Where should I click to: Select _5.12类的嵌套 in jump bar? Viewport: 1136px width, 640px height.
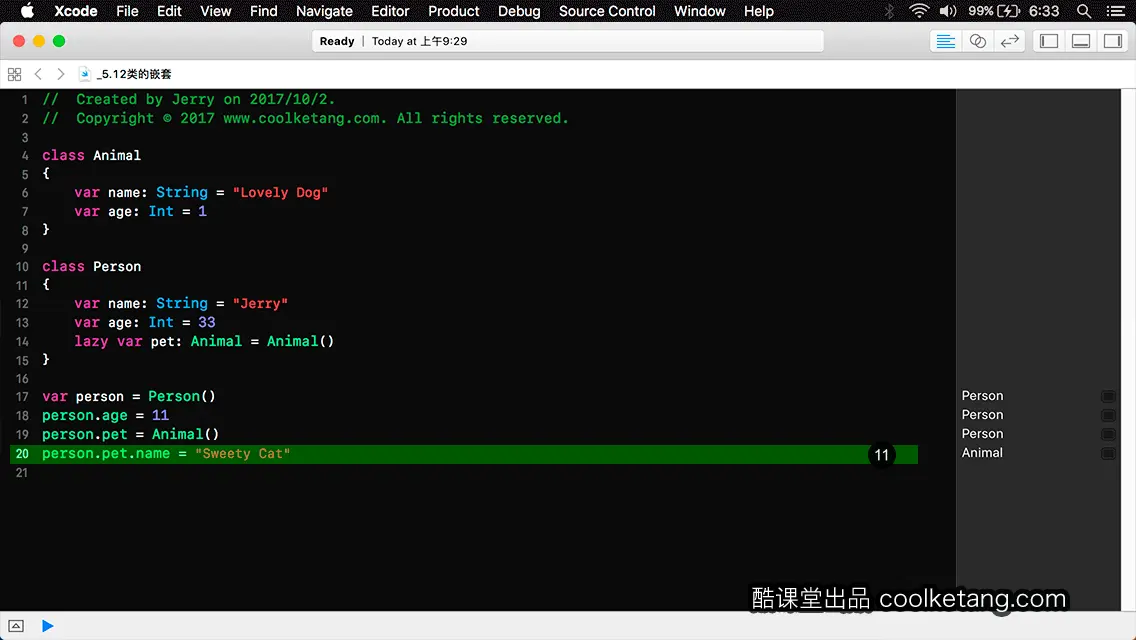point(134,74)
